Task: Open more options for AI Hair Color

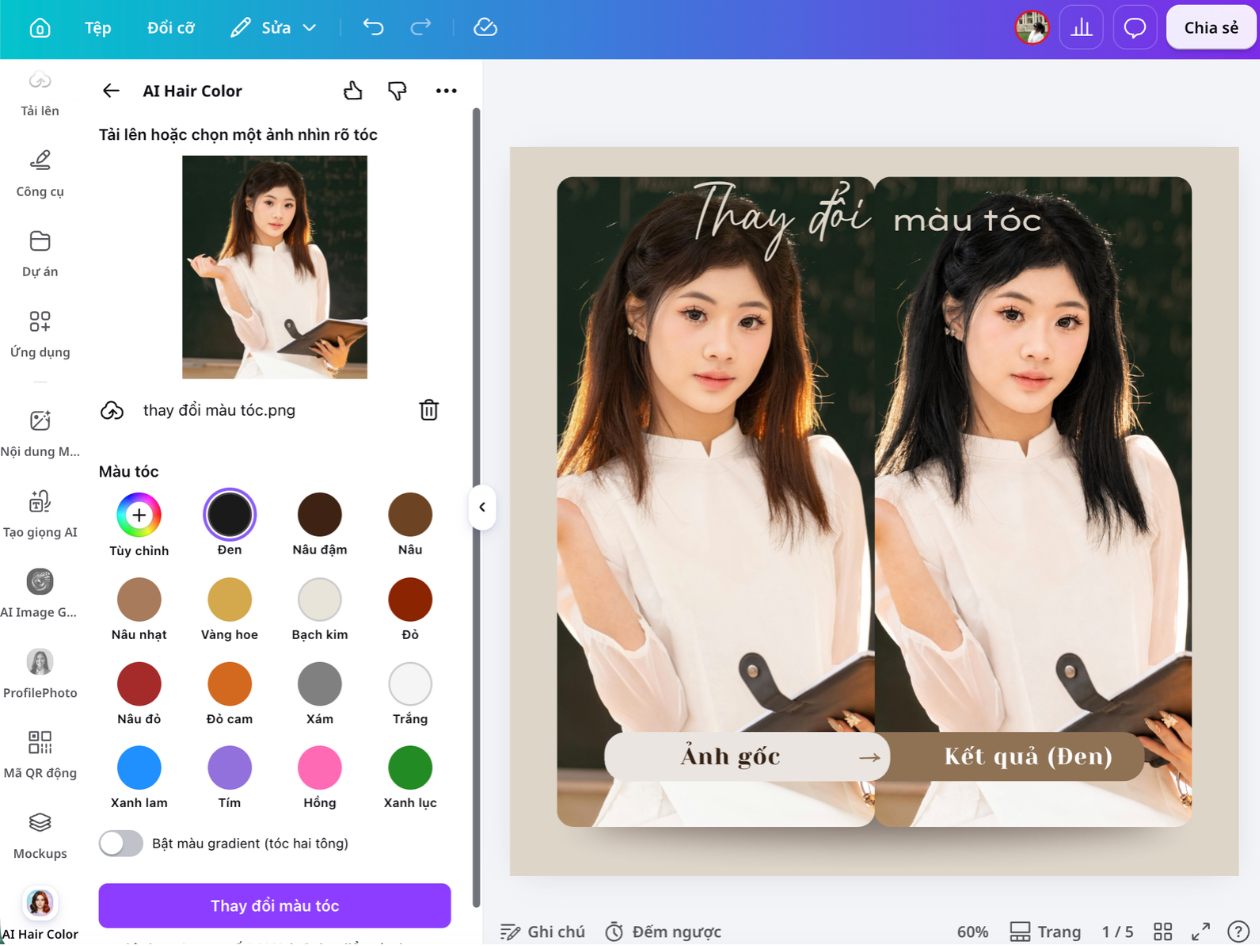Action: 446,91
